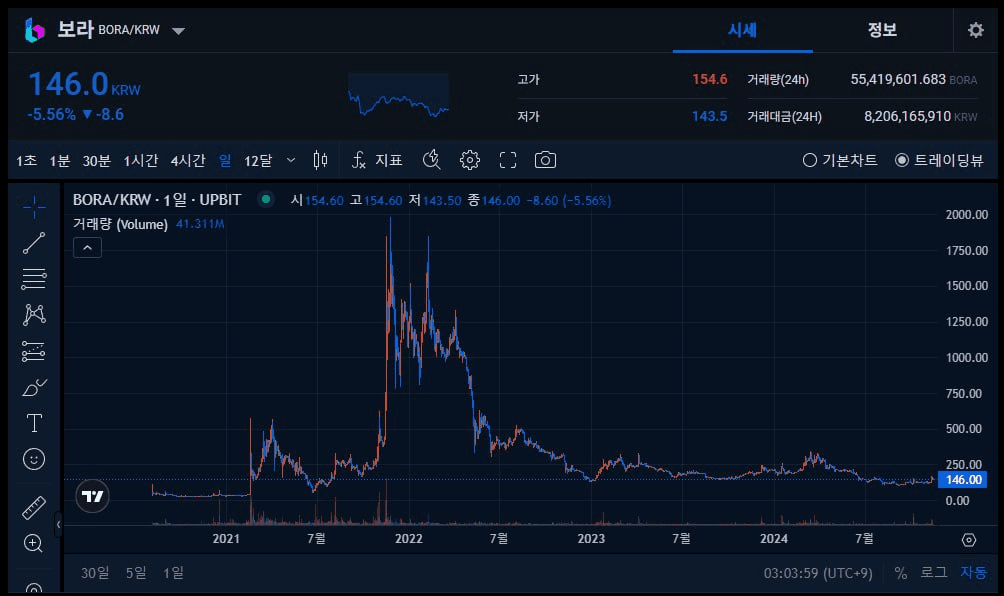Open the emoji icons tool
The height and width of the screenshot is (596, 1004).
click(34, 459)
